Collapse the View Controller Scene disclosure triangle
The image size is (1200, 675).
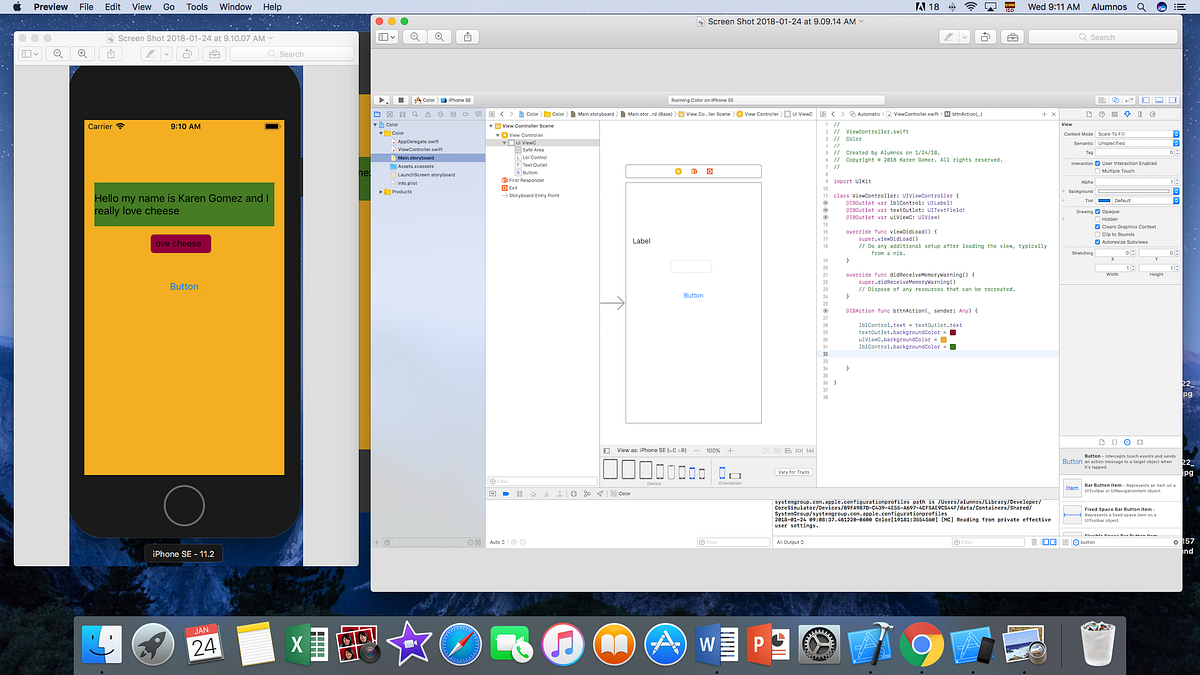pyautogui.click(x=491, y=125)
